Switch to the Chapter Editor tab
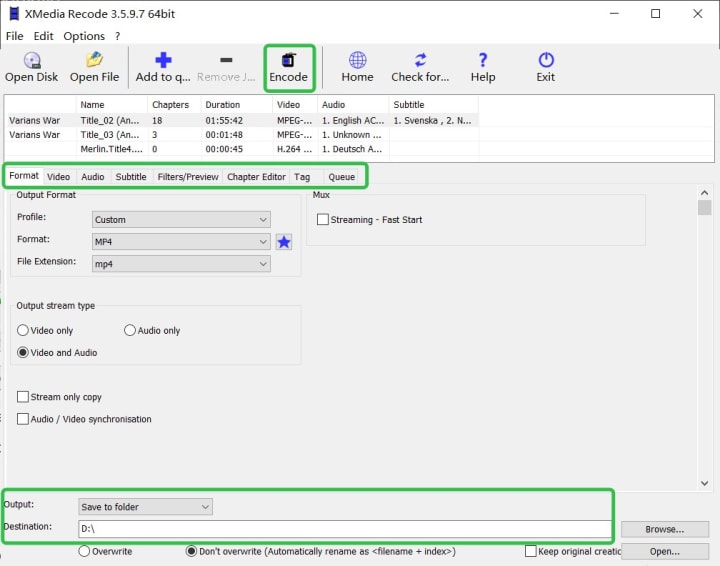The height and width of the screenshot is (566, 720). point(256,177)
